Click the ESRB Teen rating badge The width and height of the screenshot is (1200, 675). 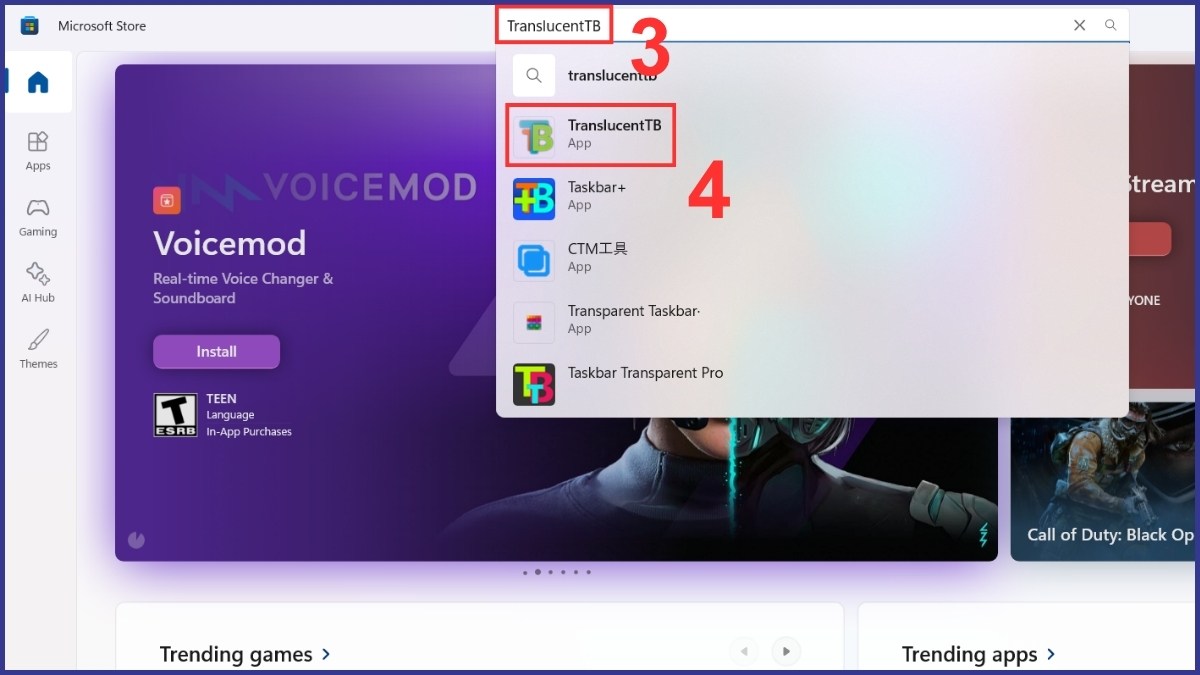pyautogui.click(x=175, y=414)
